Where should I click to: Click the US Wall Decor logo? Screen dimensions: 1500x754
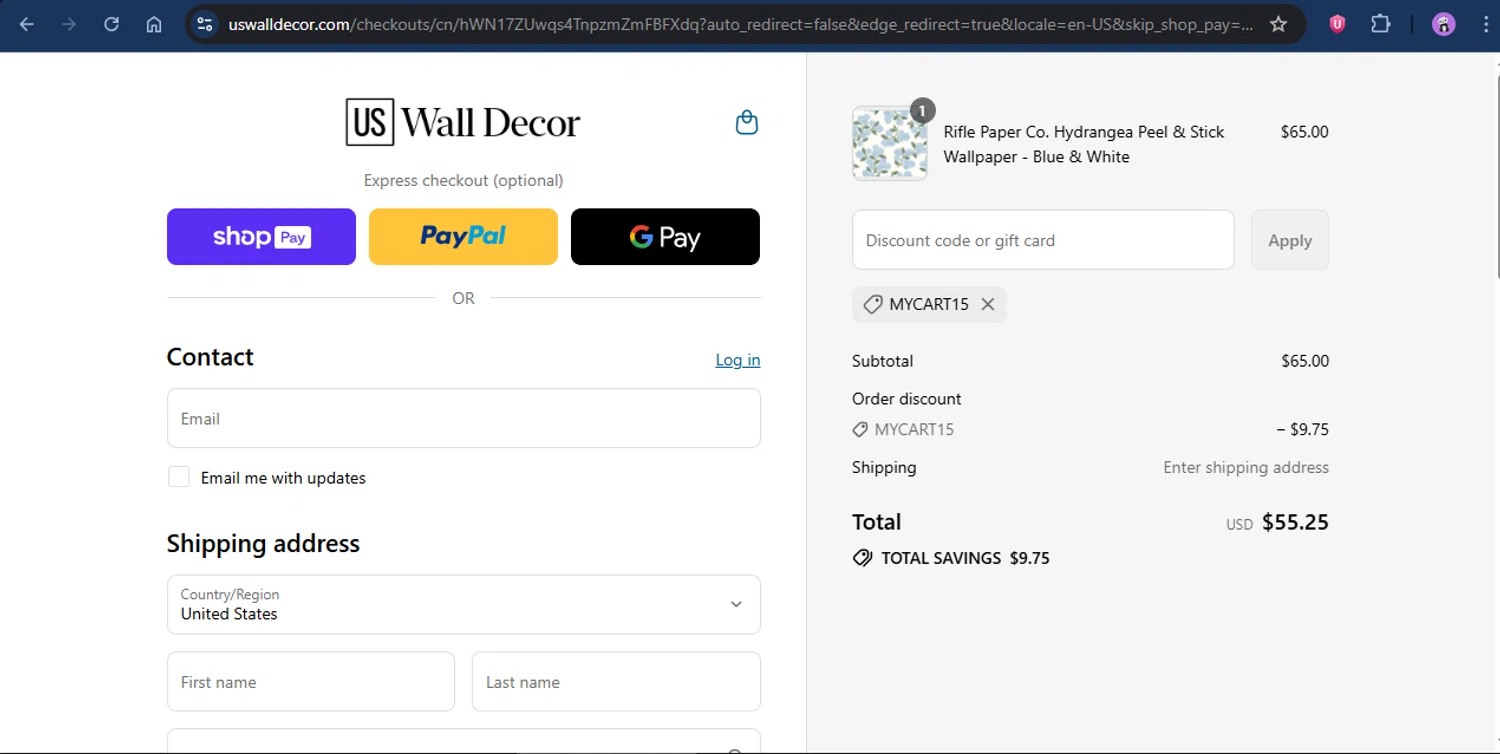462,122
